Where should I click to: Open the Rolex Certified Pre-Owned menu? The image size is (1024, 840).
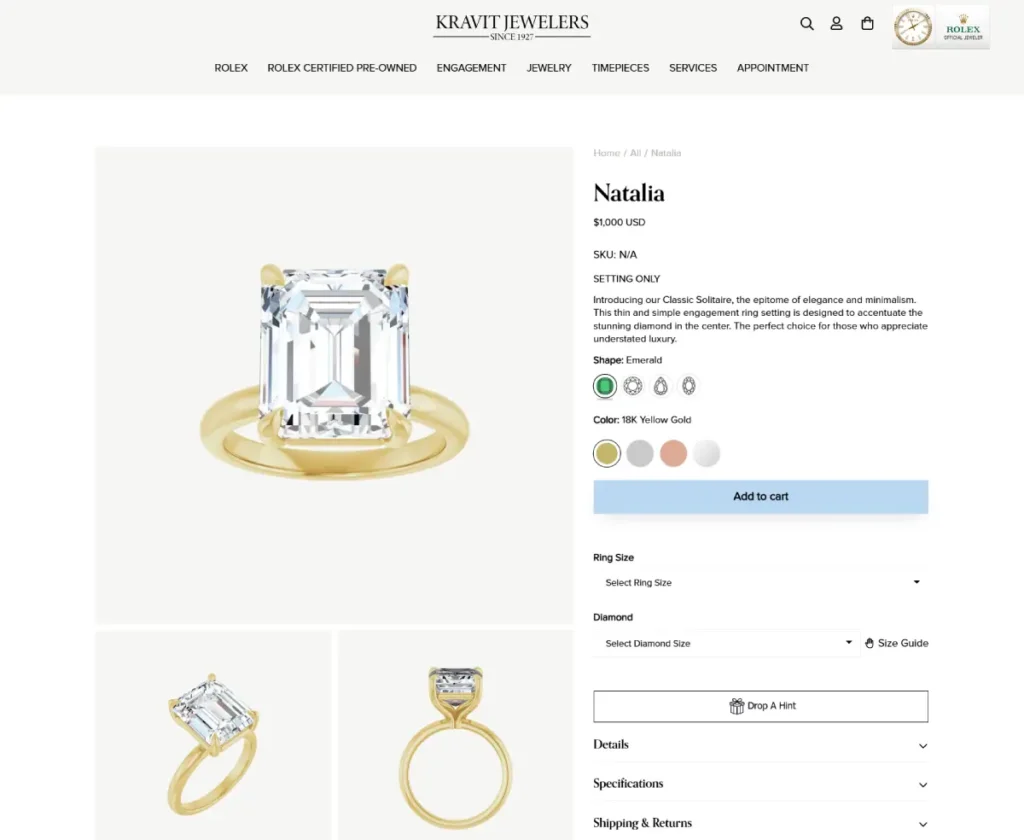point(342,68)
